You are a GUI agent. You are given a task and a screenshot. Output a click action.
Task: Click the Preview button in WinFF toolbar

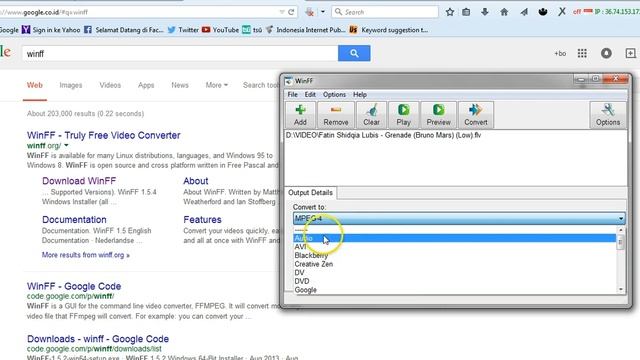[x=439, y=115]
